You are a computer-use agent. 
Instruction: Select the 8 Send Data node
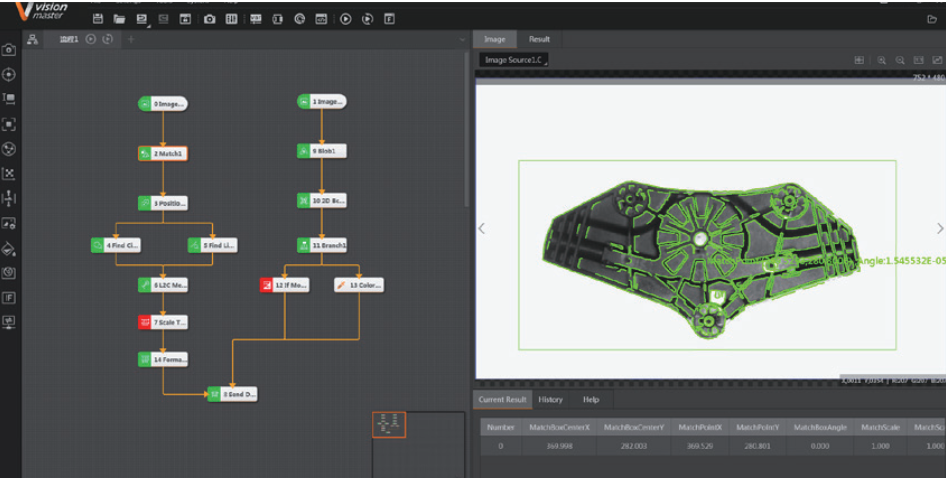232,394
